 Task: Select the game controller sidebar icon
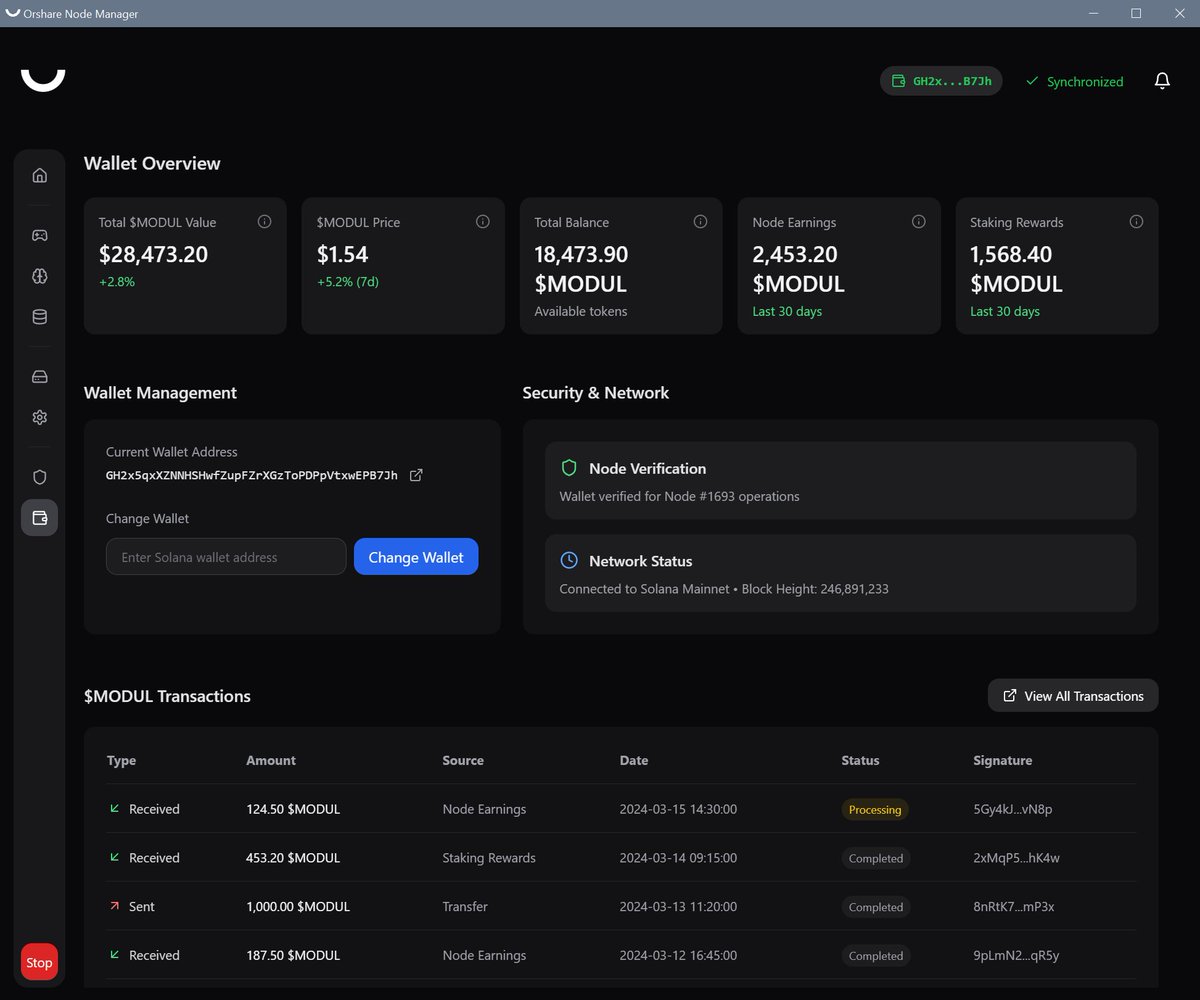pyautogui.click(x=40, y=235)
